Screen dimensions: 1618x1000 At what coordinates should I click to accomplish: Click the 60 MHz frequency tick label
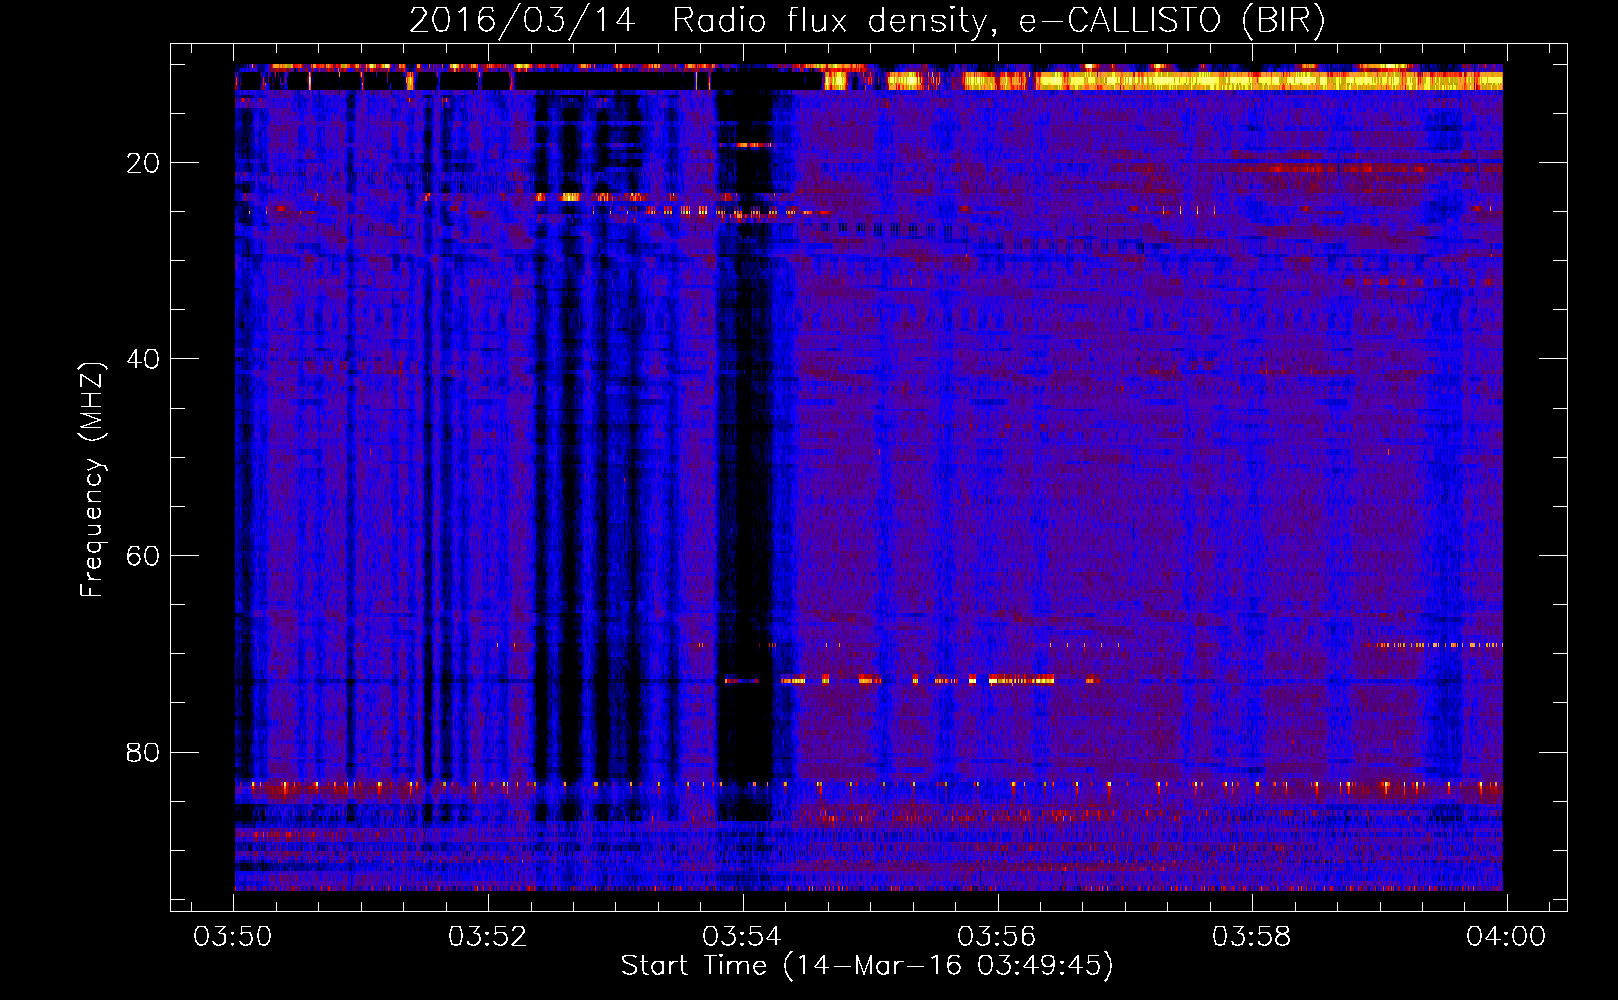coord(143,556)
